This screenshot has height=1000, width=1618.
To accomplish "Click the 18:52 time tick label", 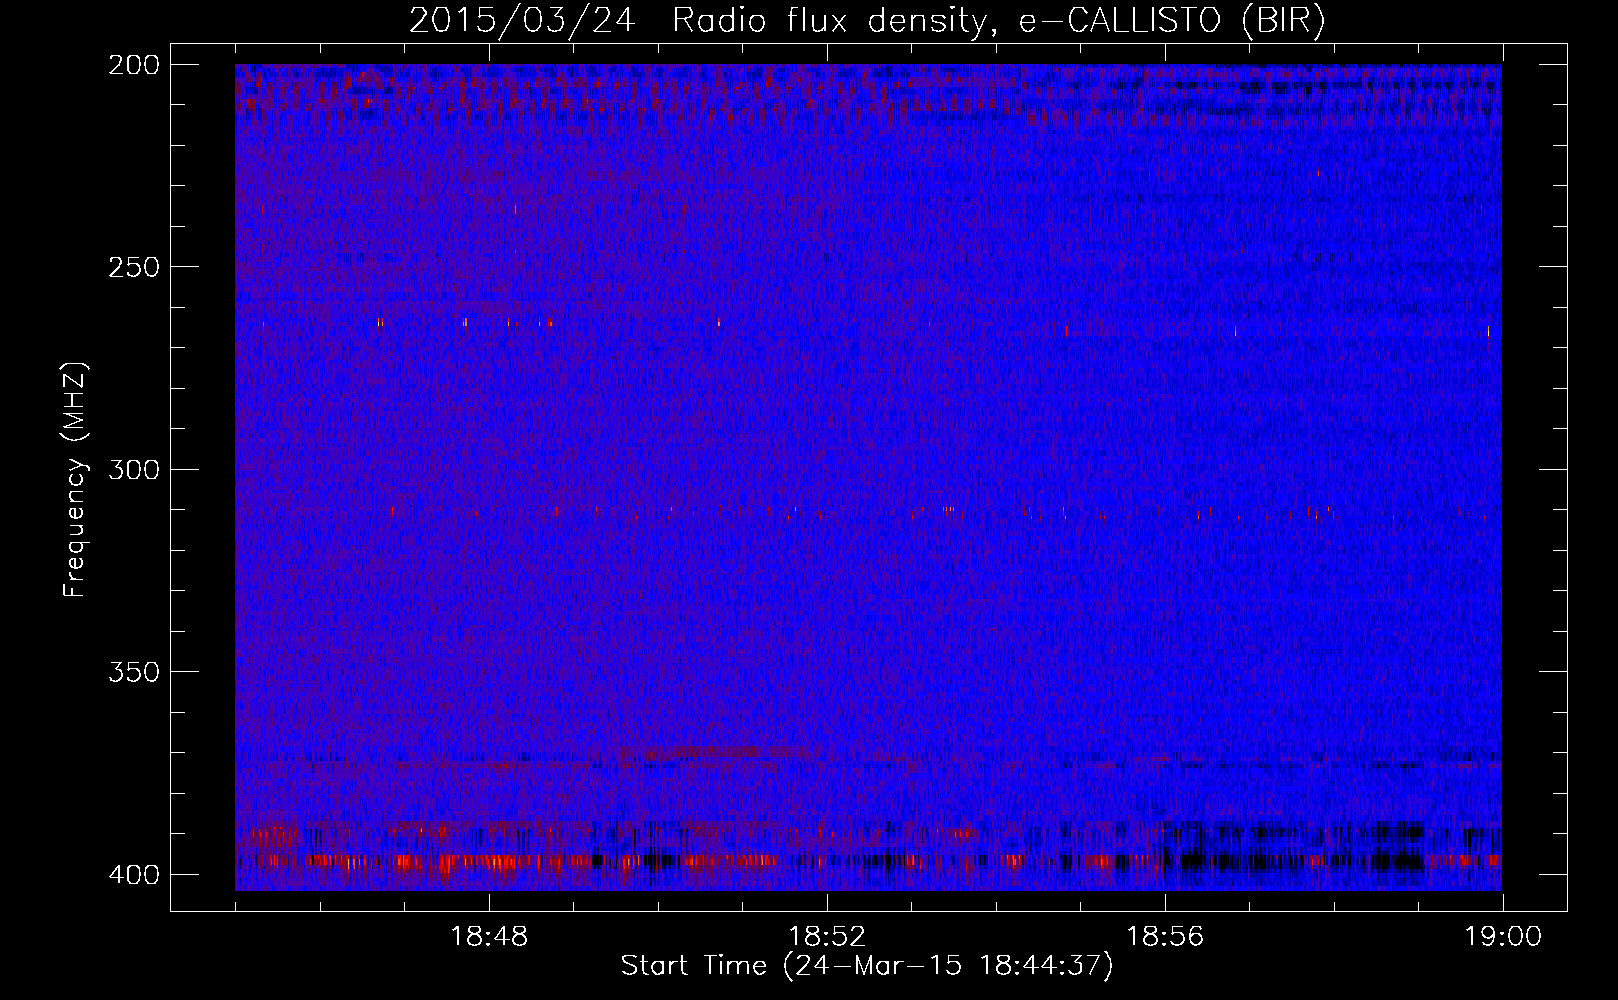I will click(827, 937).
